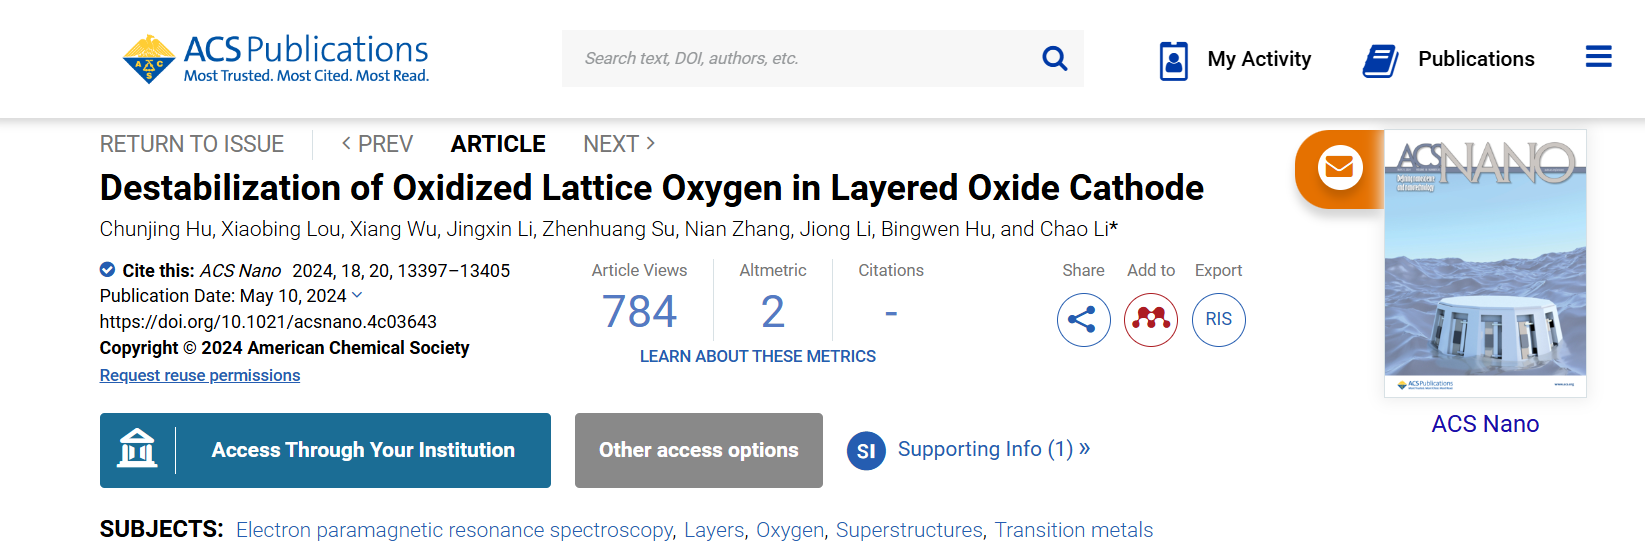Expand Supporting Info (1) link

coord(984,449)
